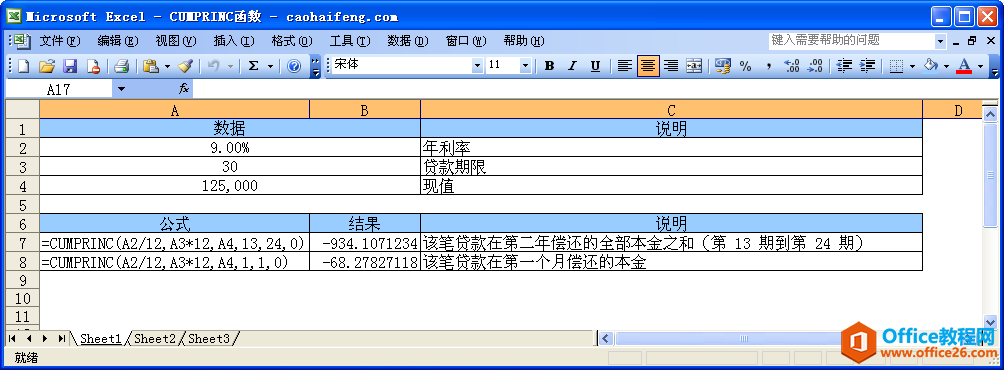Jump to the first sheet tab
Viewport: 1004px width, 370px height.
[x=12, y=338]
